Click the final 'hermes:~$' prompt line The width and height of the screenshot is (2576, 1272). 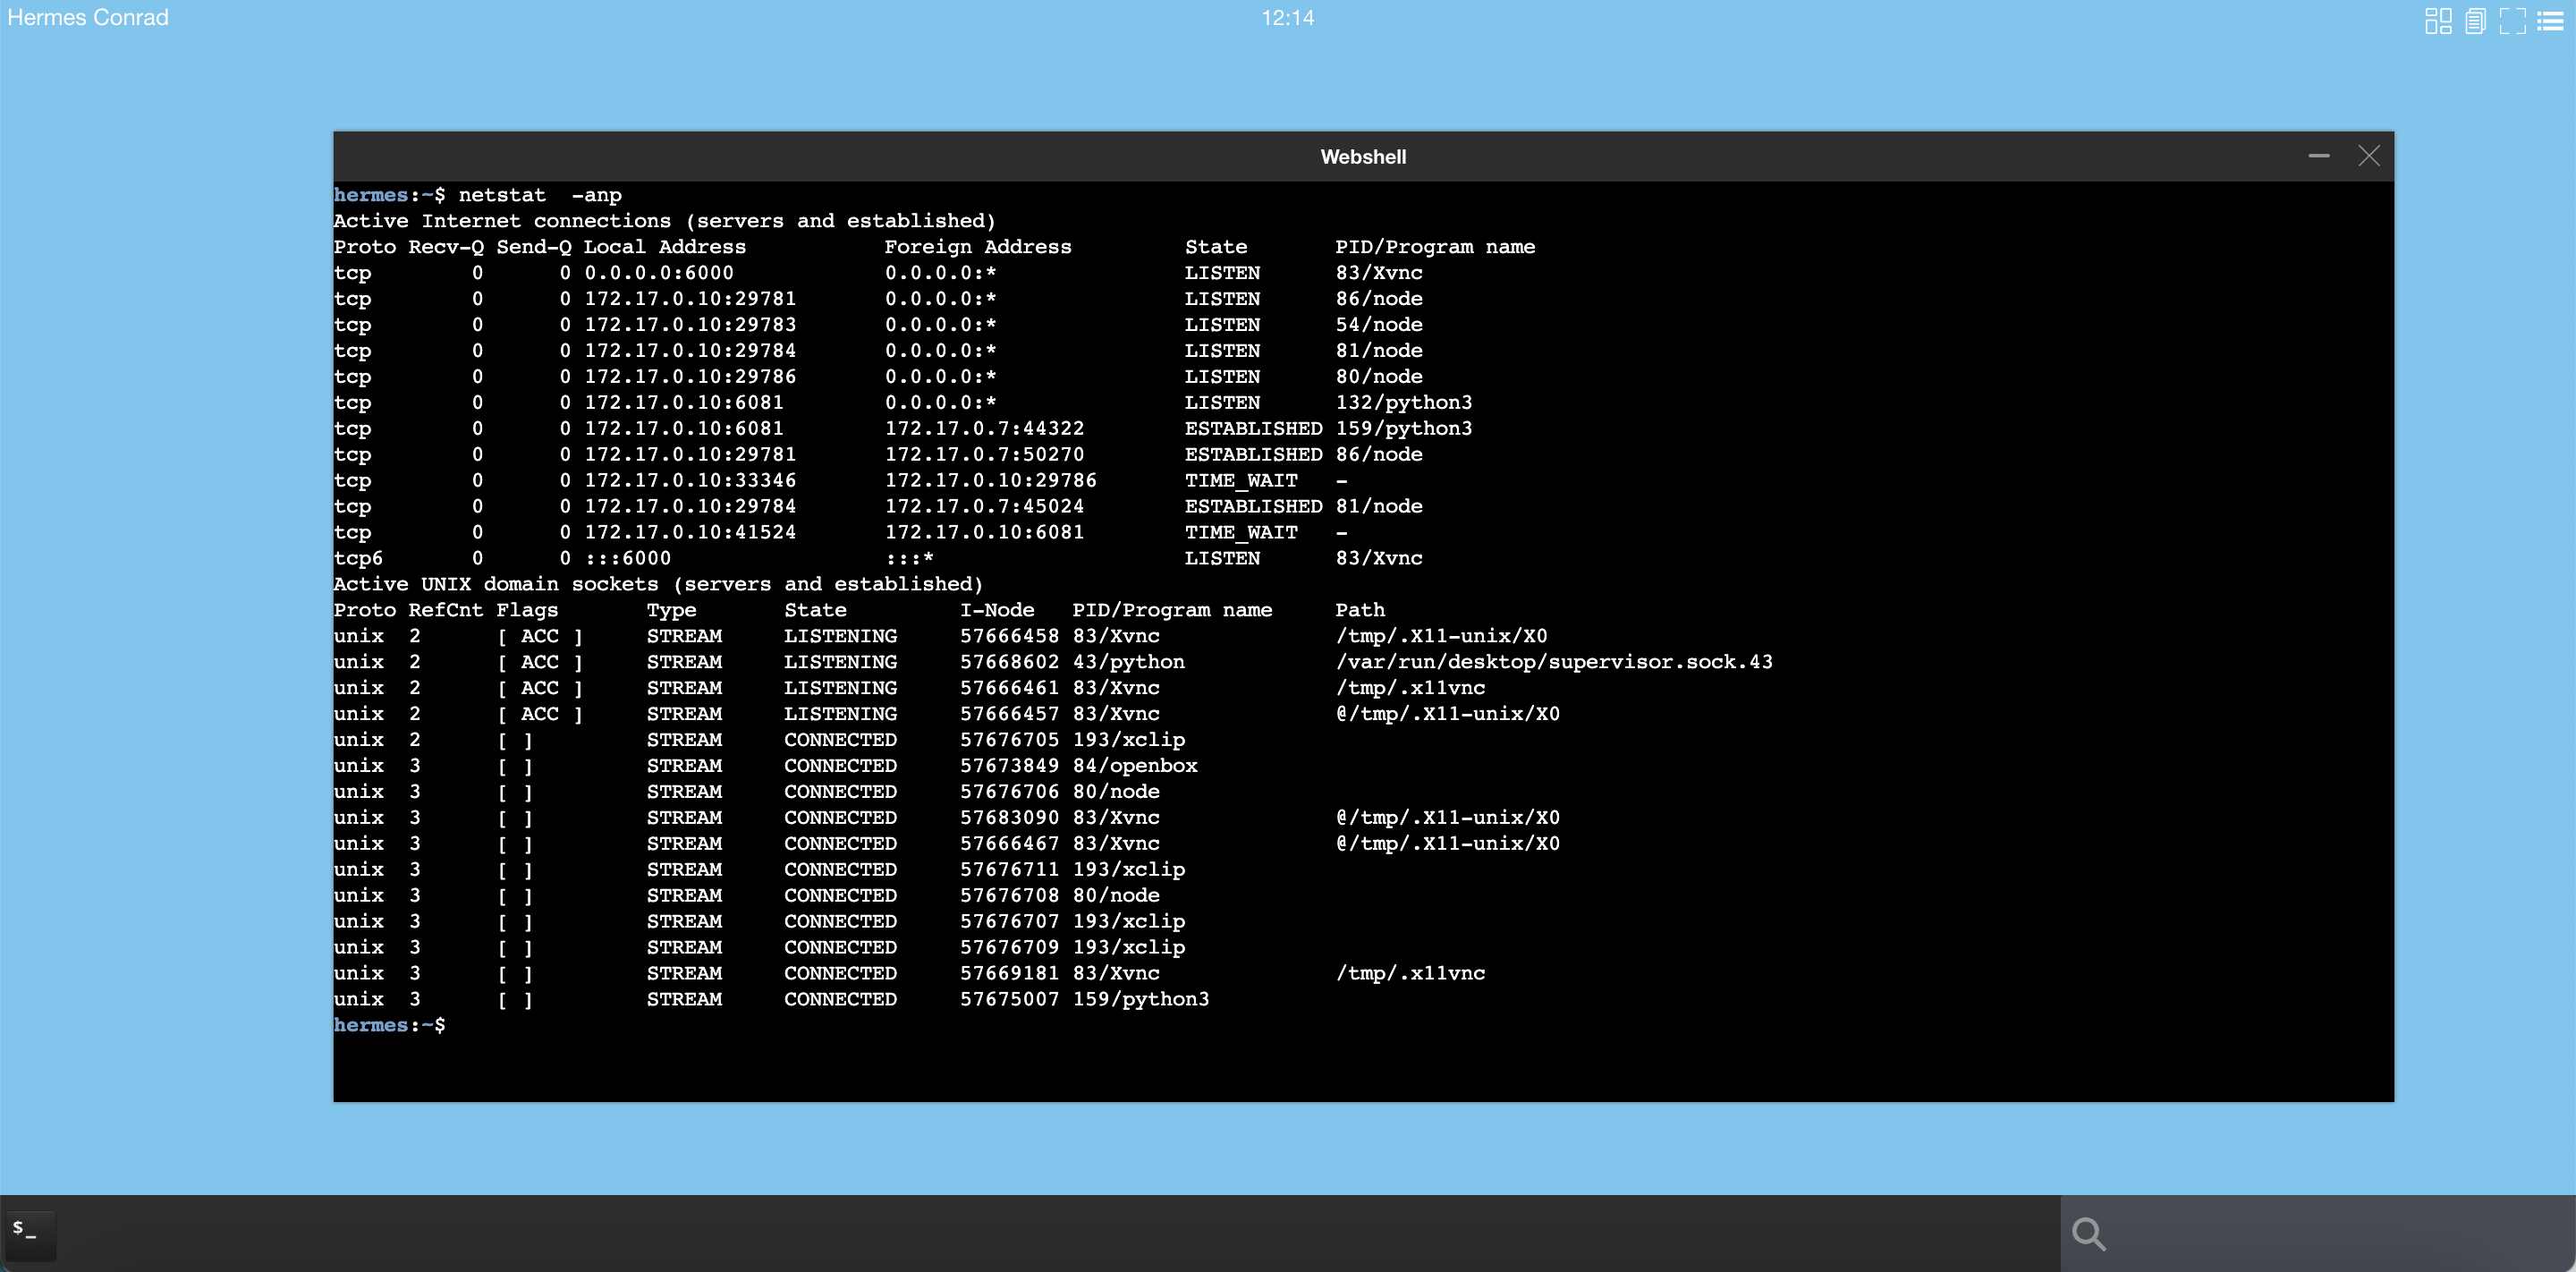(390, 1026)
